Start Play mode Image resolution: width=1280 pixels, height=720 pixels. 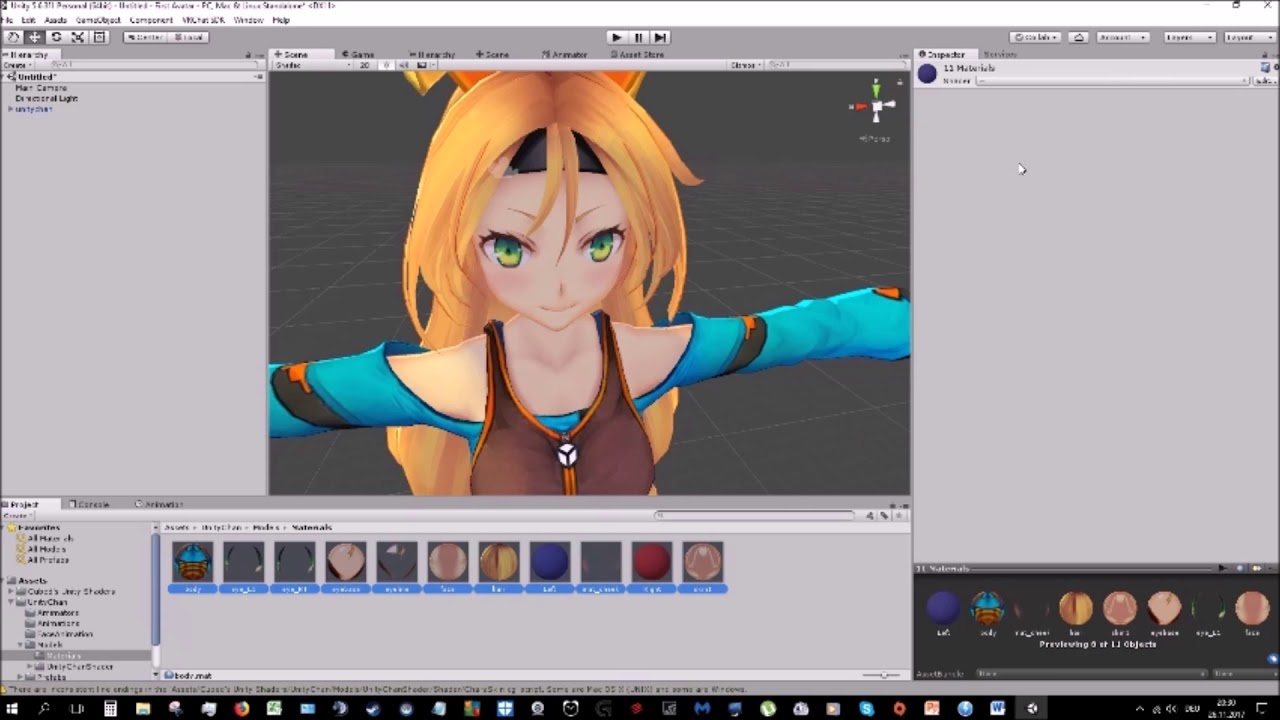click(616, 37)
